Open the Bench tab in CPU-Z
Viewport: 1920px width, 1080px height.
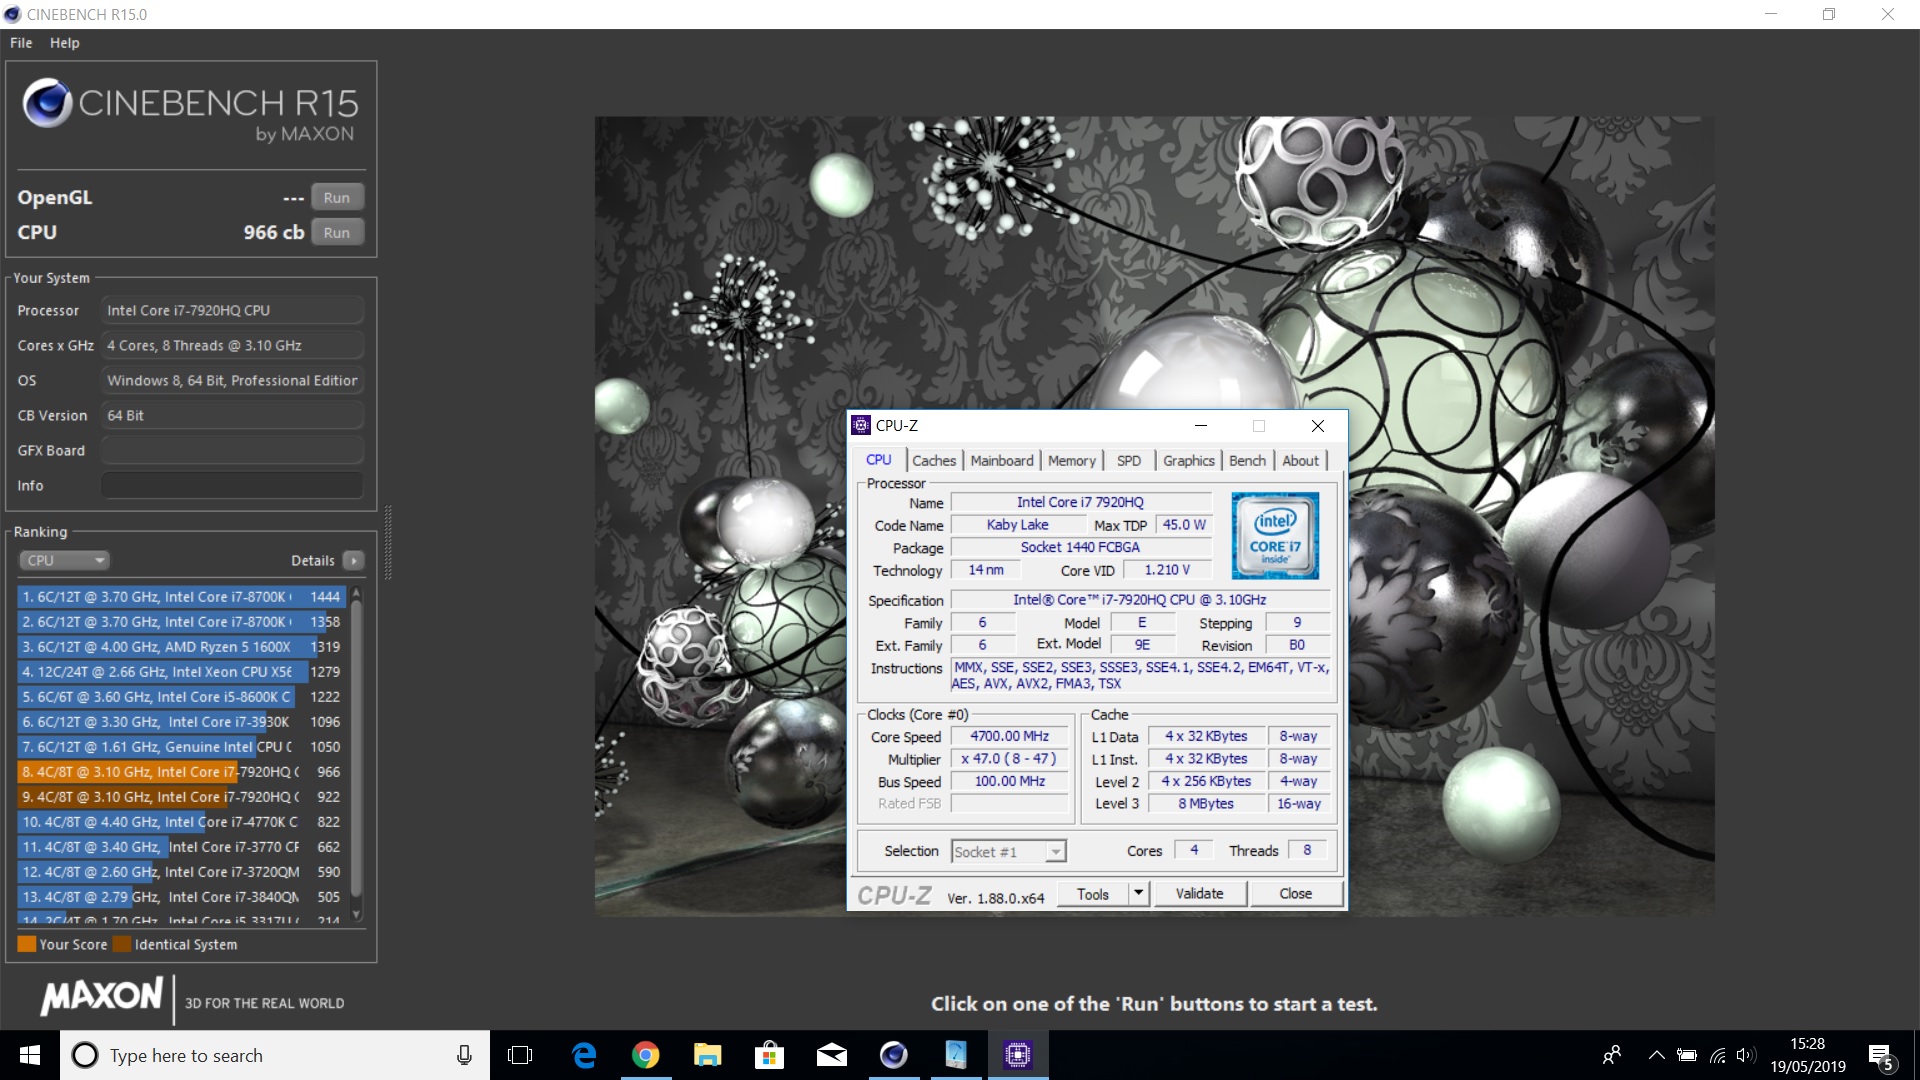click(1248, 461)
